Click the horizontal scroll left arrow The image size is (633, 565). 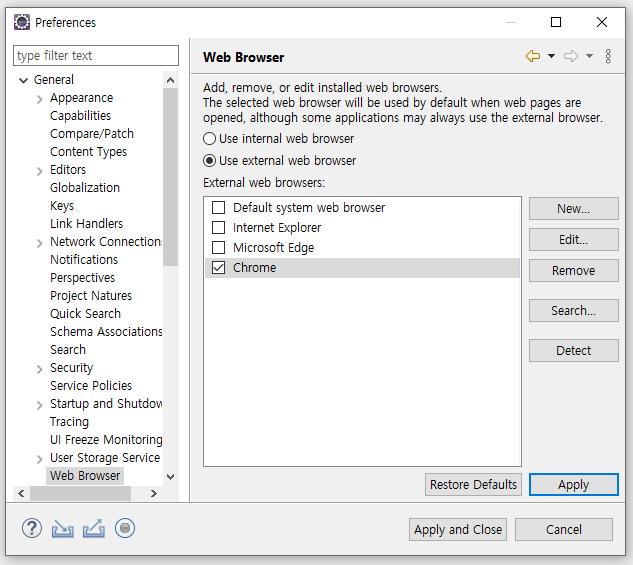pos(21,493)
